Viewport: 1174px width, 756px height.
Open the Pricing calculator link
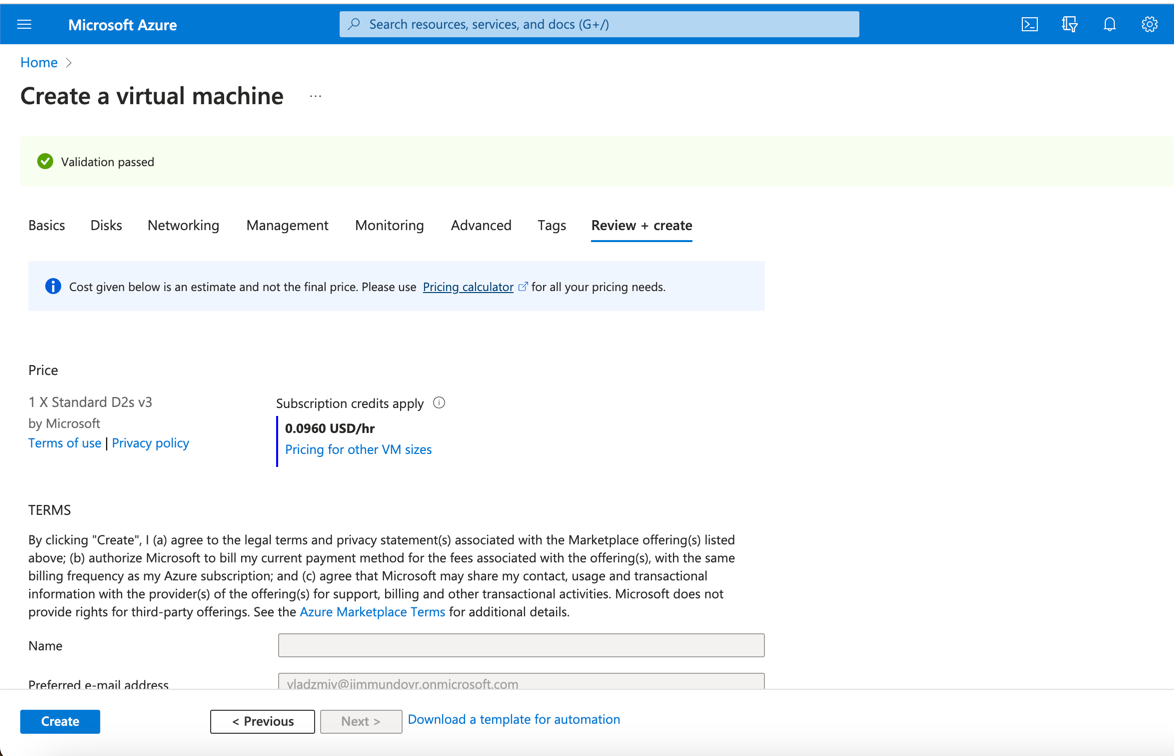point(468,287)
